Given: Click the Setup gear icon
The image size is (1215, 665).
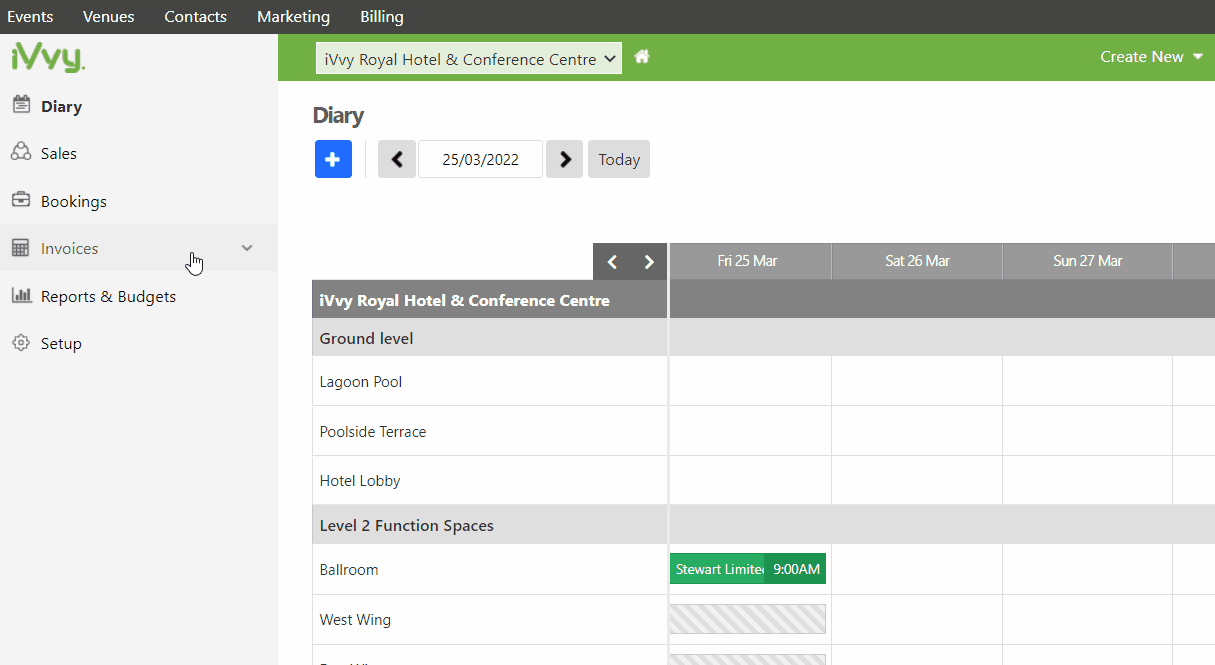Looking at the screenshot, I should point(21,343).
